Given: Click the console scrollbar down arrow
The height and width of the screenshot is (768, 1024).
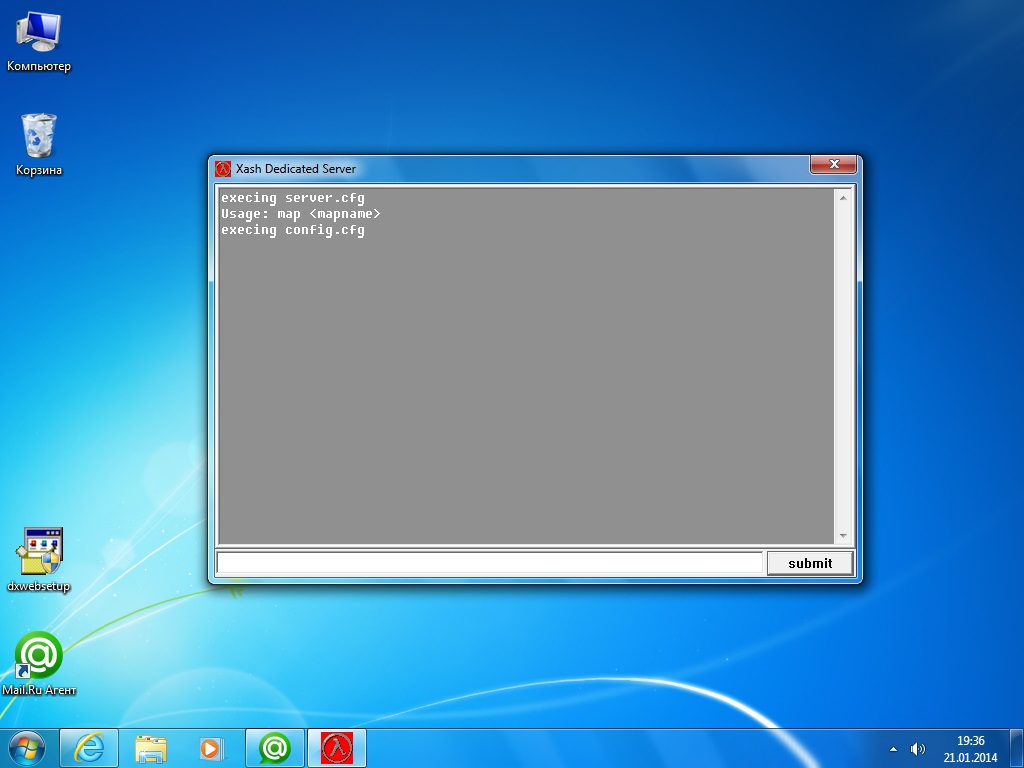Looking at the screenshot, I should [842, 536].
